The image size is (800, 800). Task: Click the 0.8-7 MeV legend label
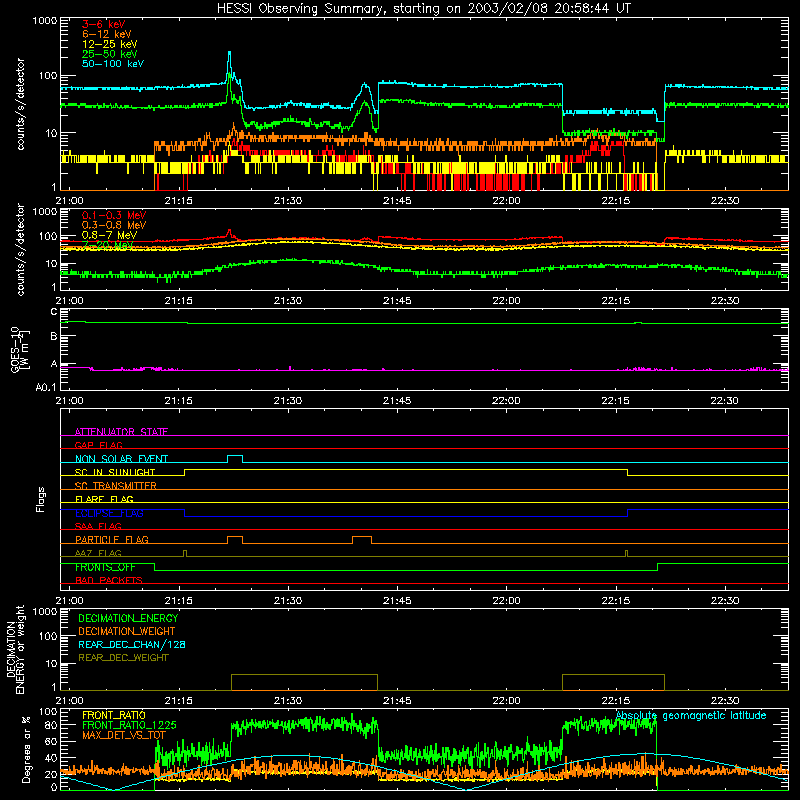[109, 235]
